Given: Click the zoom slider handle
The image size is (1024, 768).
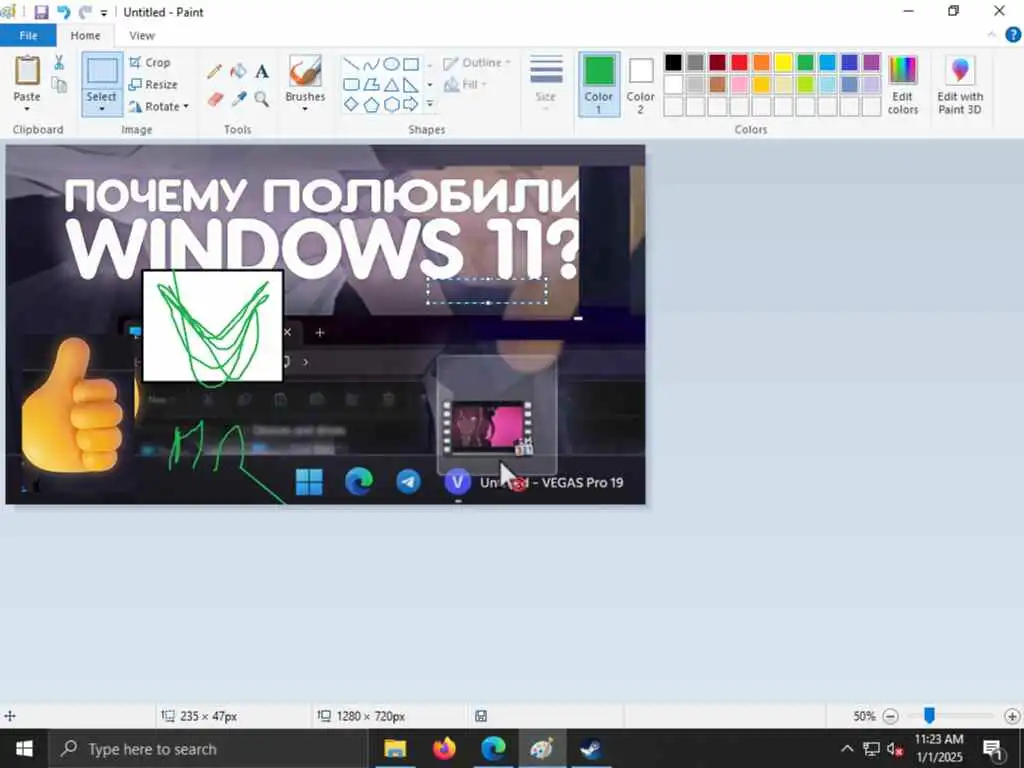Looking at the screenshot, I should (929, 716).
